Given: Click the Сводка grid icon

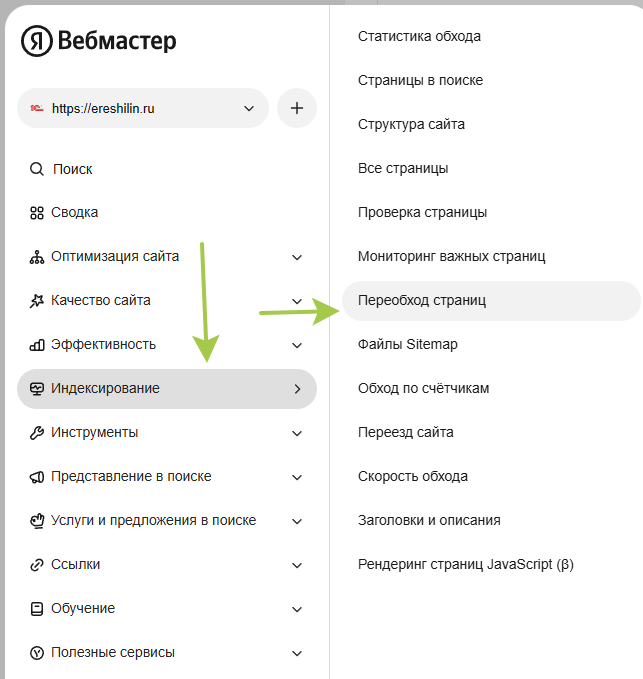Looking at the screenshot, I should pos(37,213).
